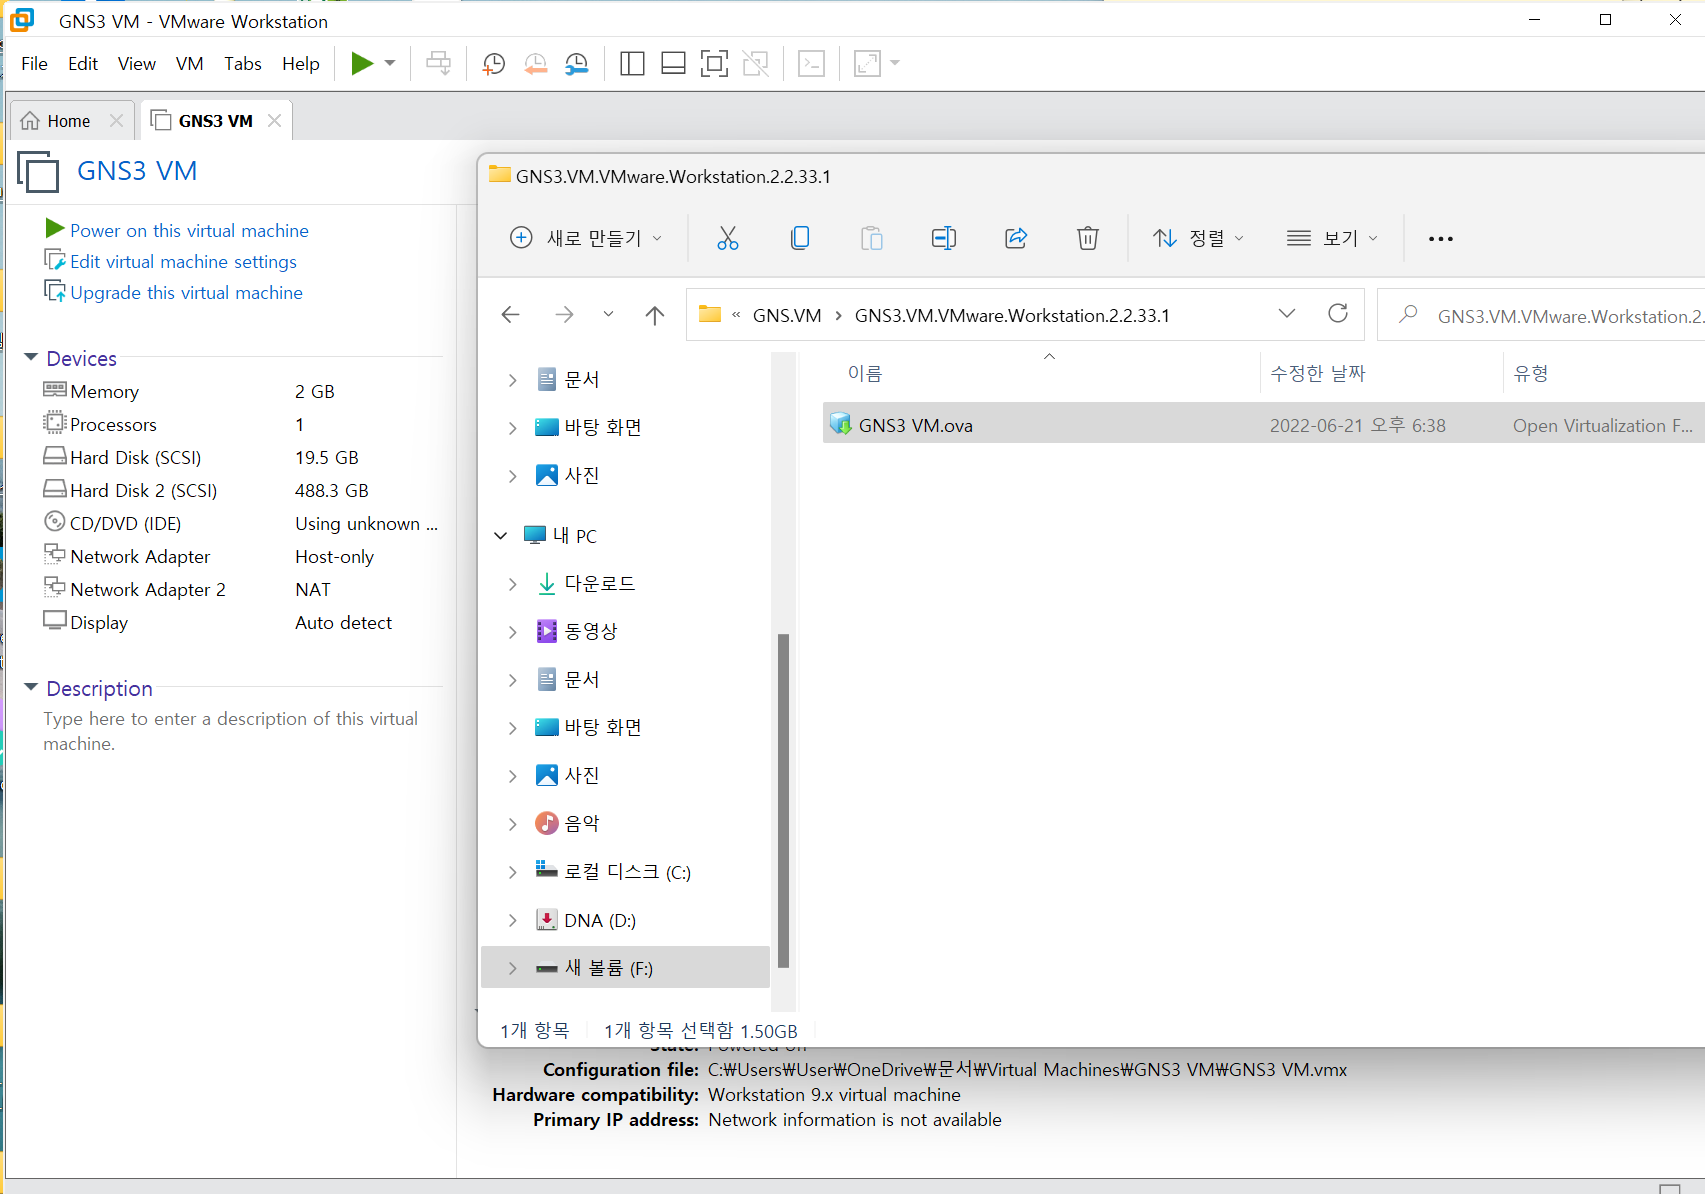Open the 정렬 sort dropdown
1705x1194 pixels.
click(1198, 238)
